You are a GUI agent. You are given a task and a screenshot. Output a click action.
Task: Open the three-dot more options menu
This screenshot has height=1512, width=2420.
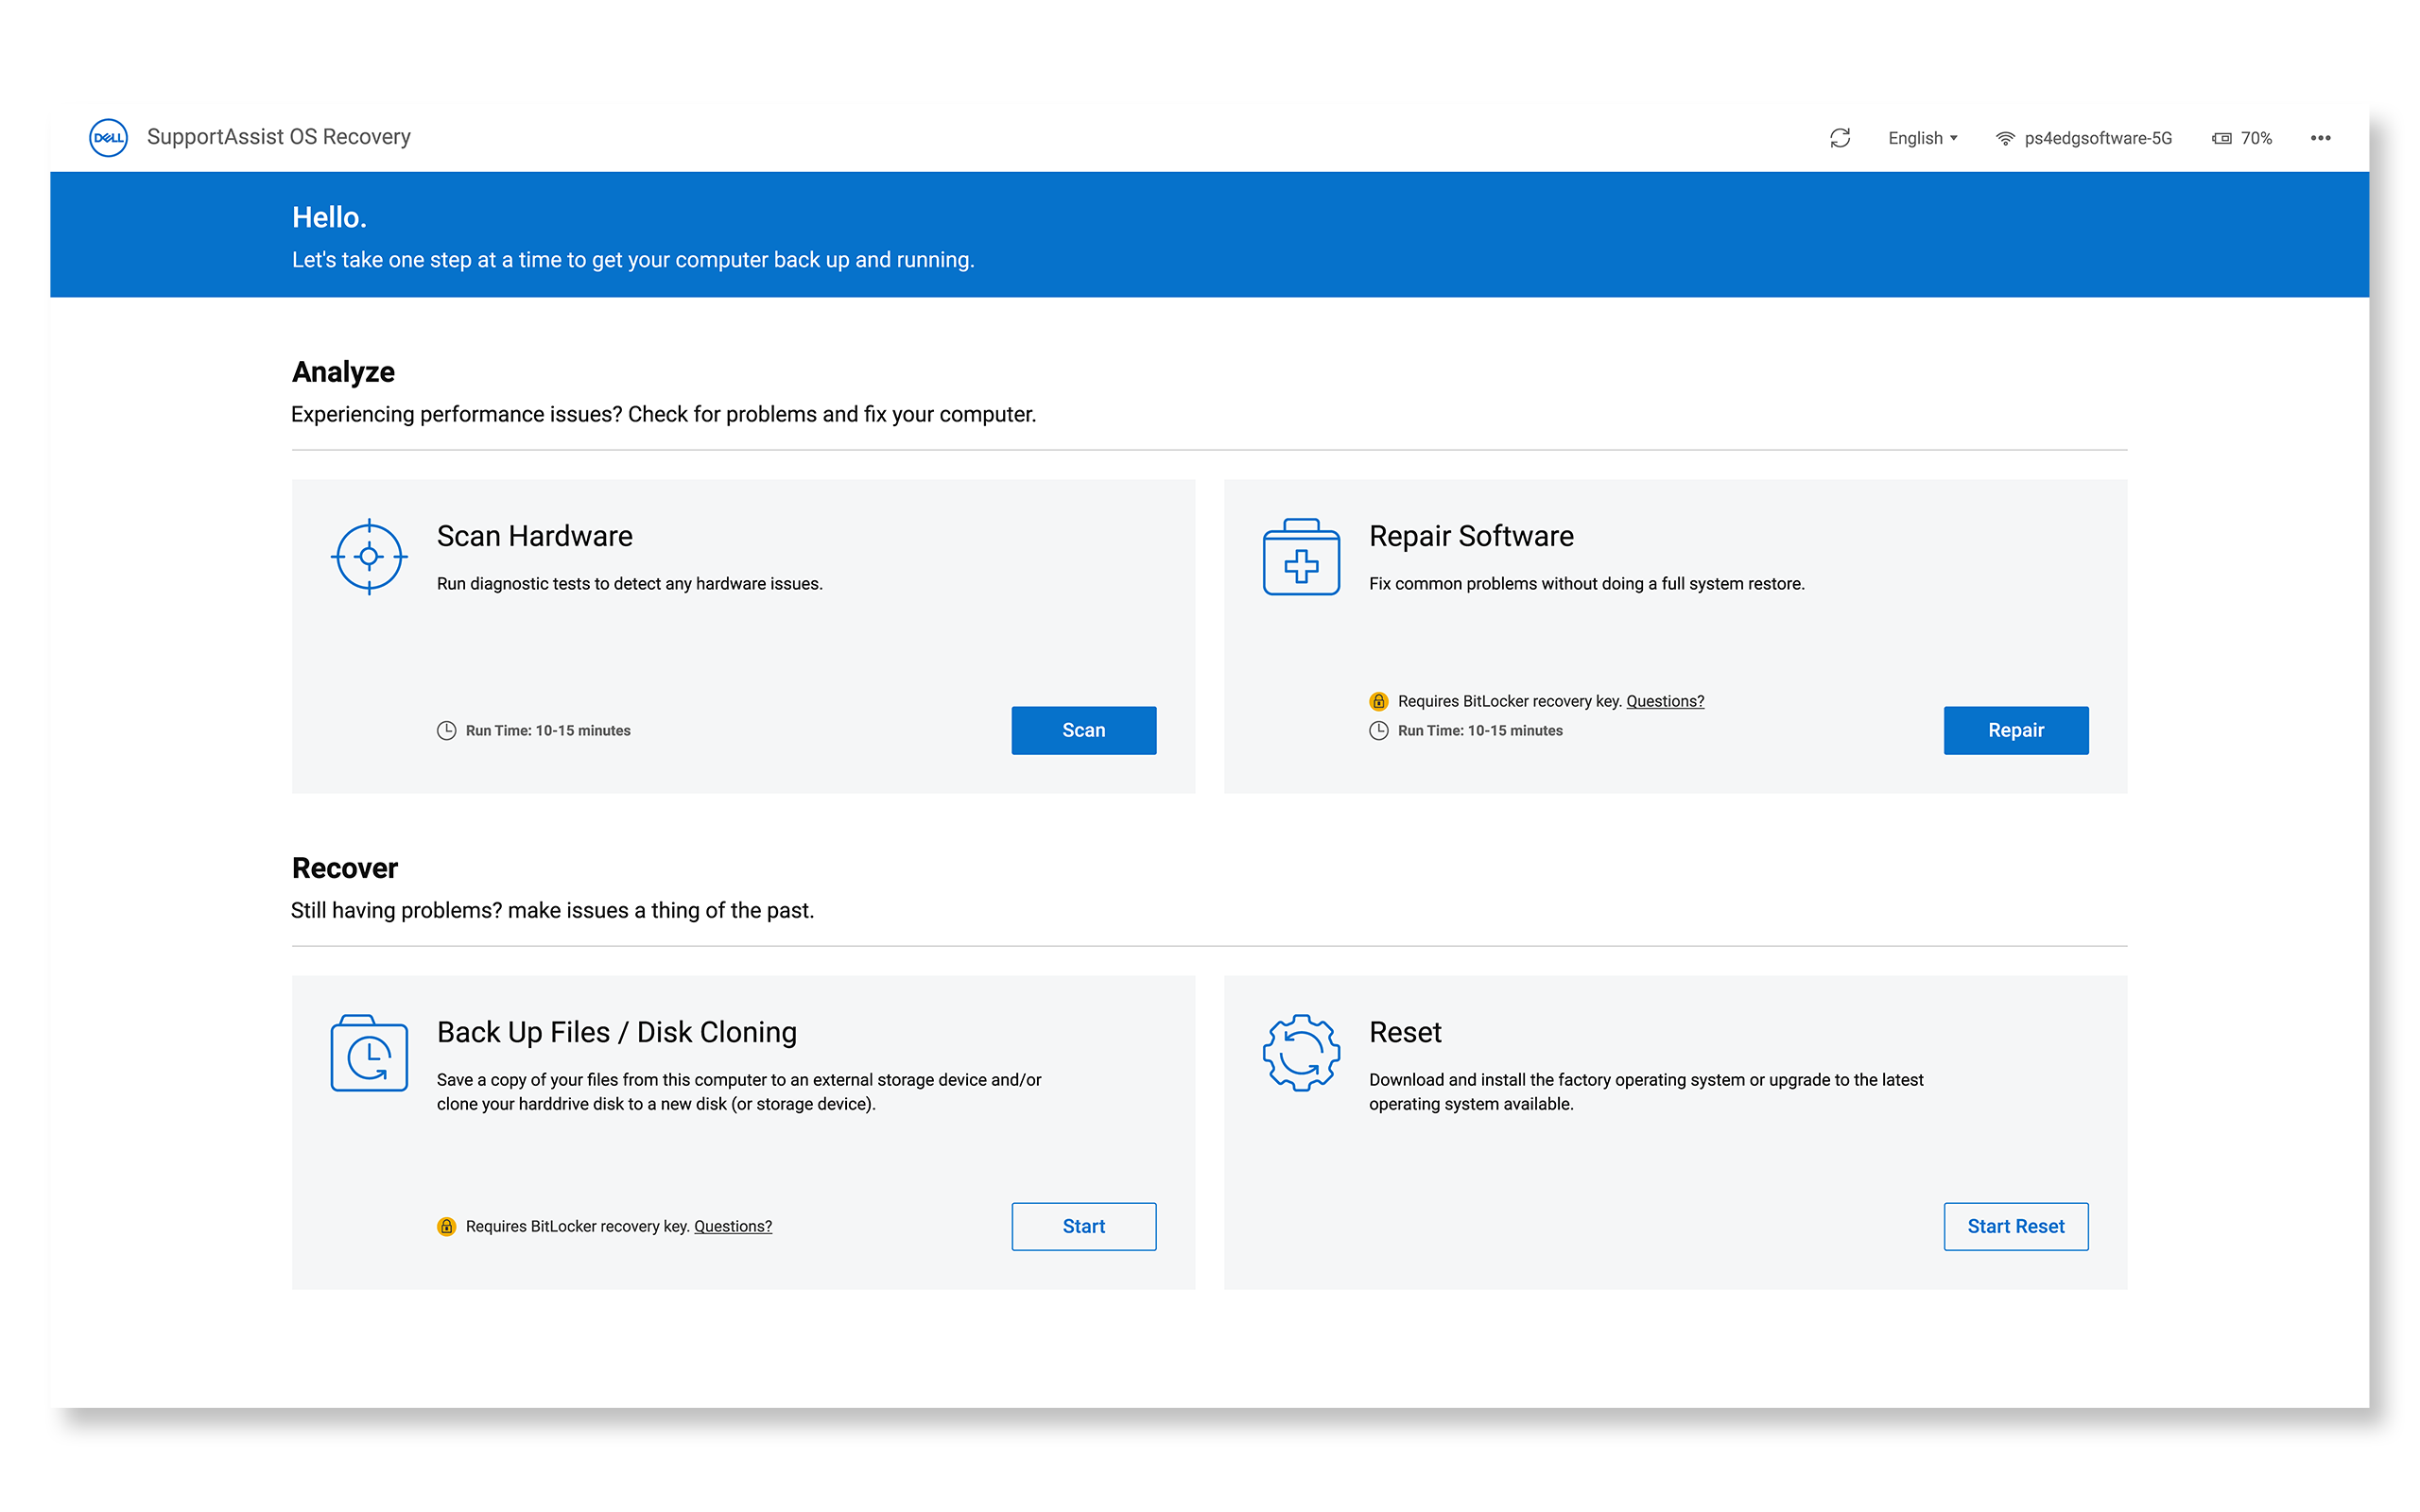(2320, 138)
